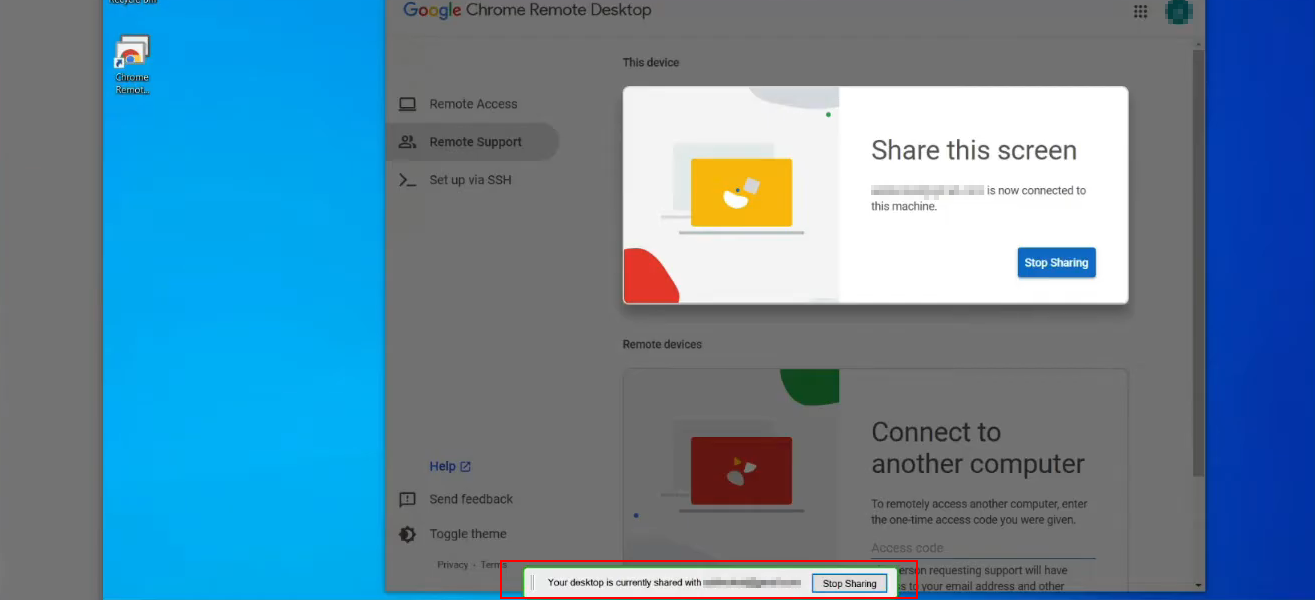Click the Access code input field
This screenshot has width=1315, height=600.
tap(983, 548)
